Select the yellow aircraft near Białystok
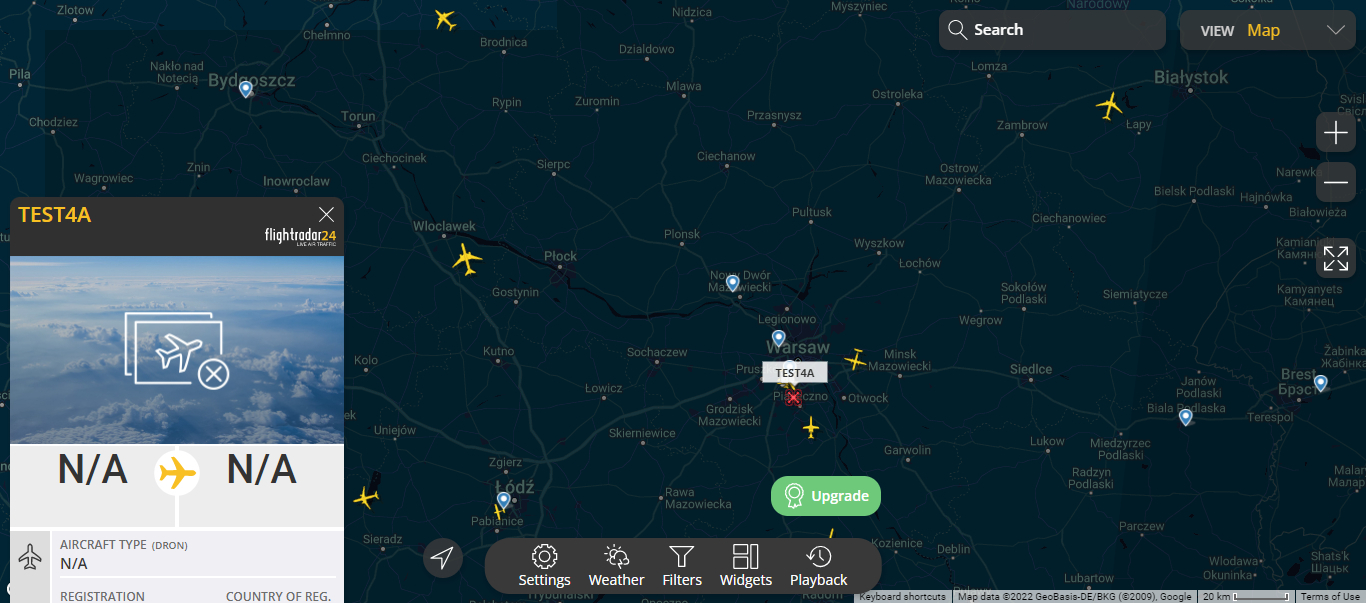The height and width of the screenshot is (603, 1366). click(1109, 105)
